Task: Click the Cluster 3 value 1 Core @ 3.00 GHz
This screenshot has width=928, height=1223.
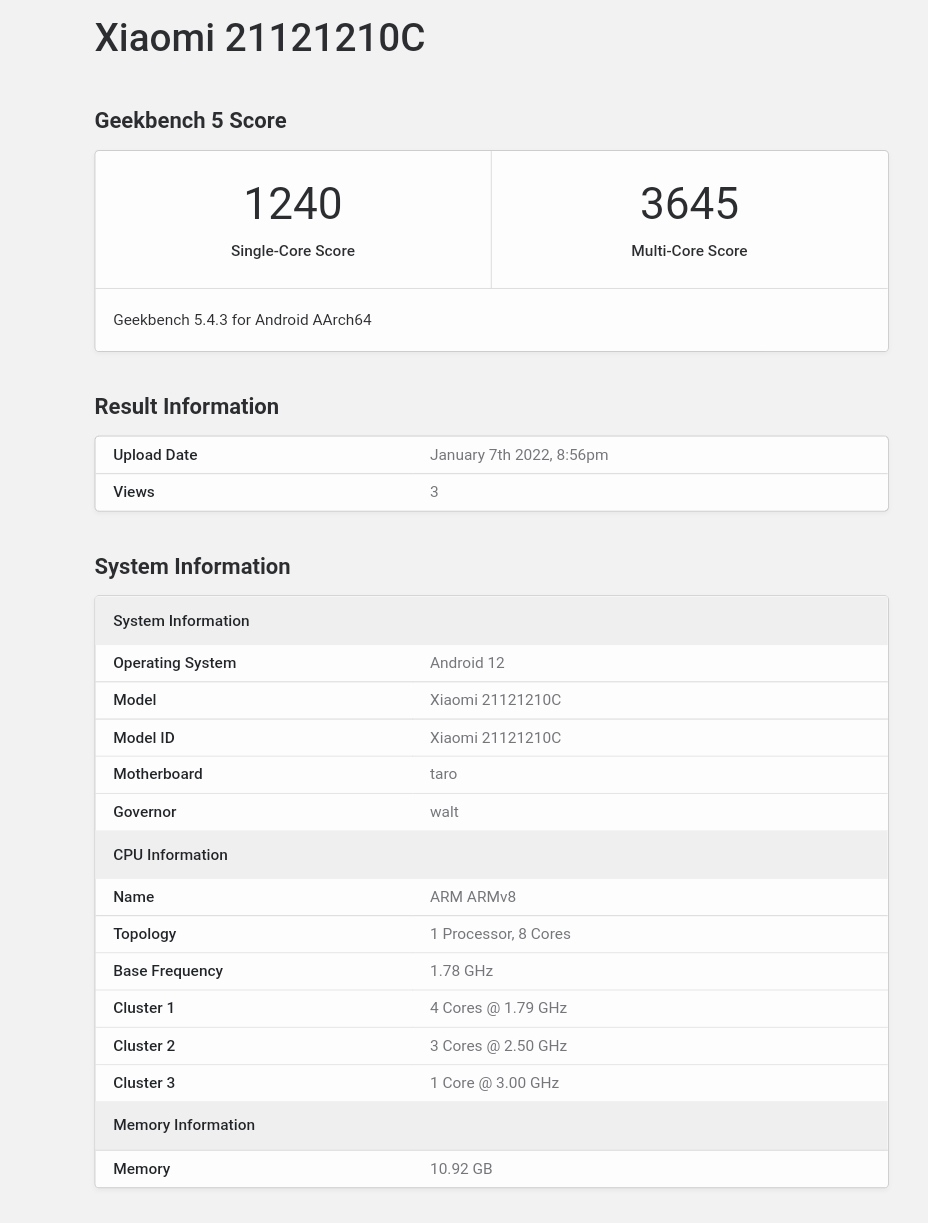Action: click(494, 1083)
